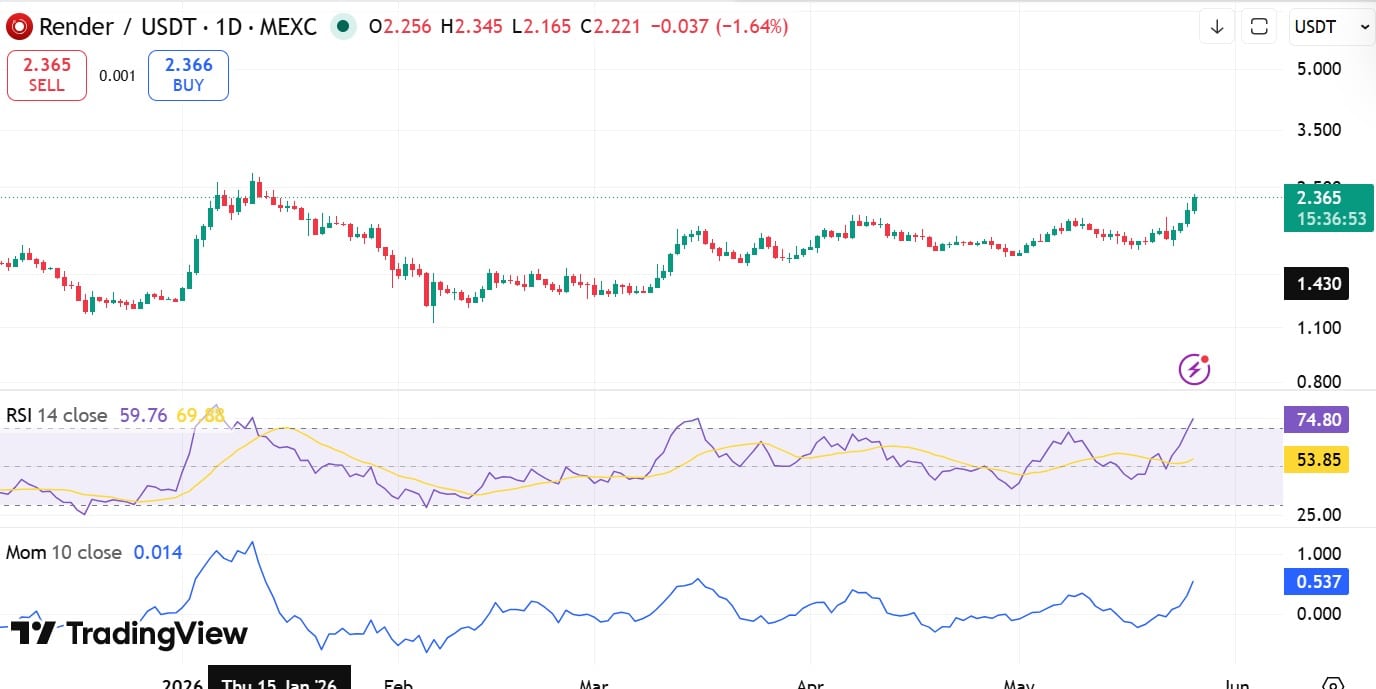
Task: Click the purple lightning flash icon
Action: (1194, 369)
